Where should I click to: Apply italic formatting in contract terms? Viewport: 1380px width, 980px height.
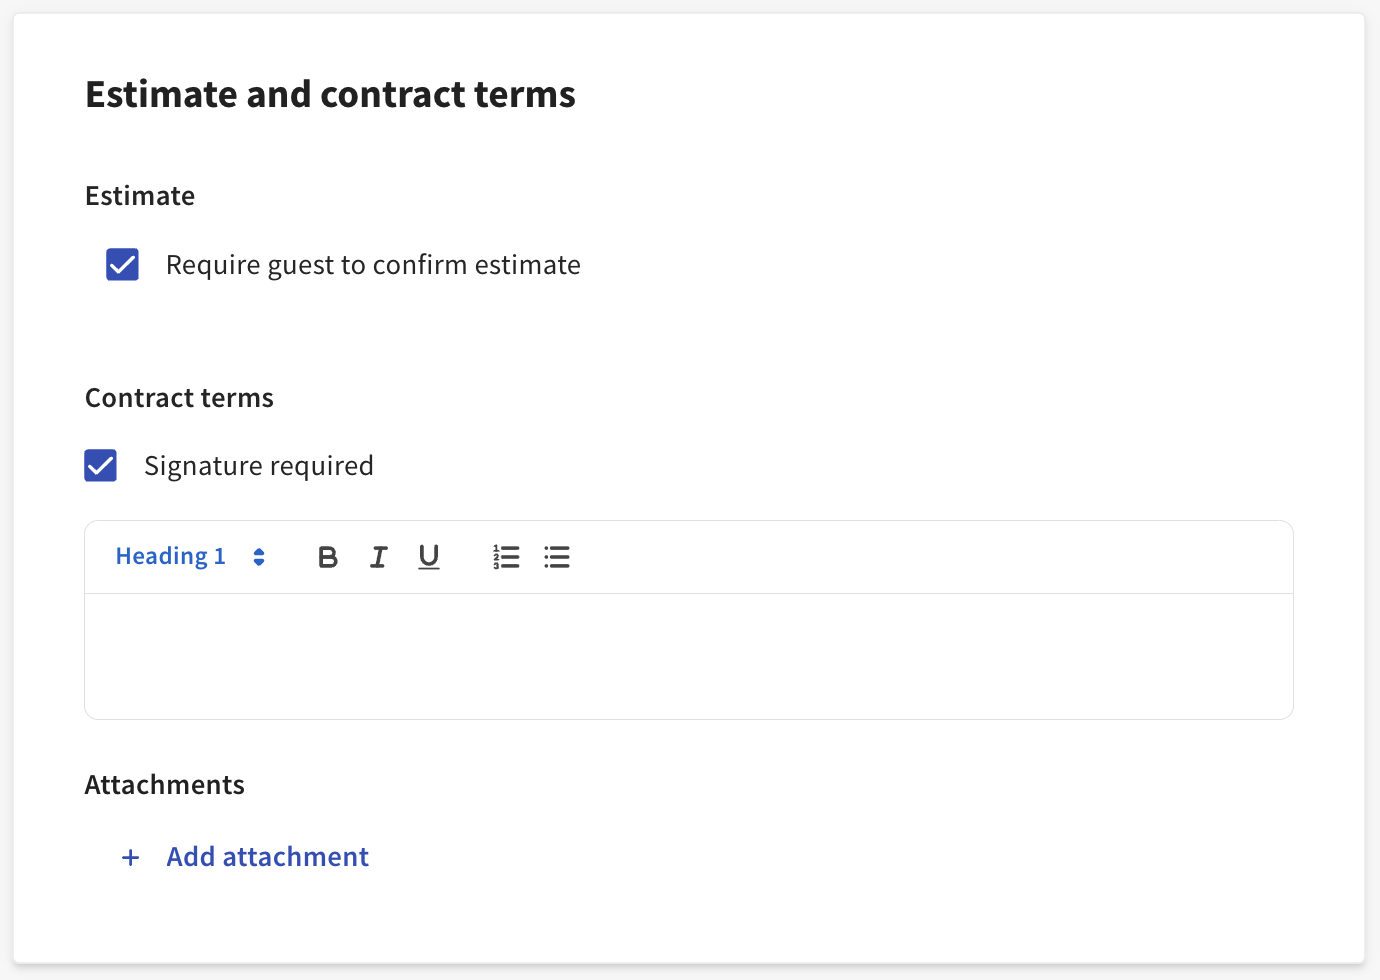point(379,557)
